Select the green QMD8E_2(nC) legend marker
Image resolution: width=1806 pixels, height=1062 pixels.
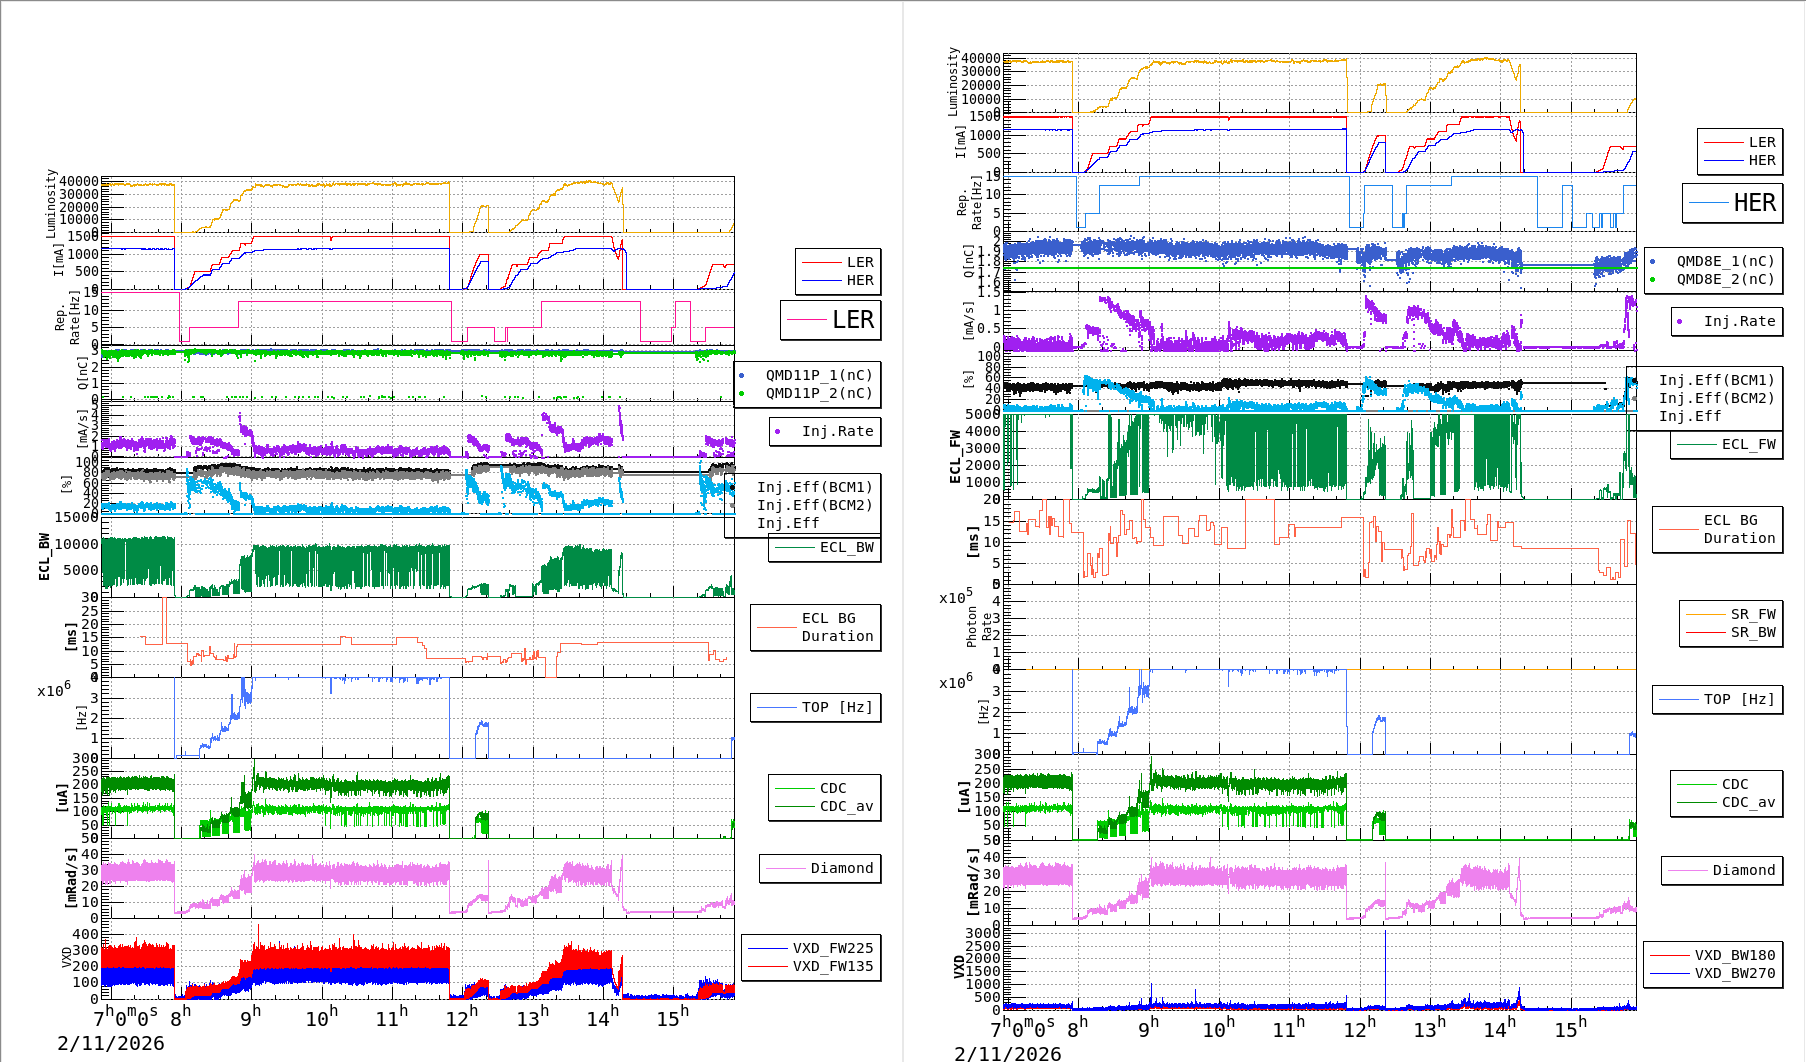1652,280
